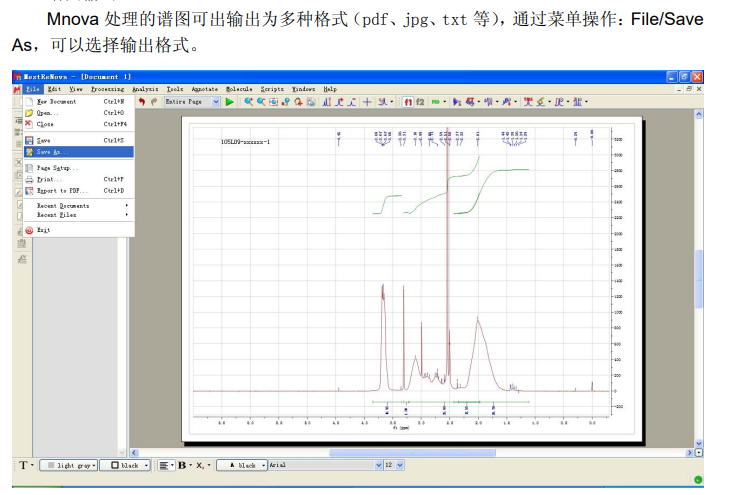
Task: Click the red X Close document icon
Action: [x=29, y=124]
